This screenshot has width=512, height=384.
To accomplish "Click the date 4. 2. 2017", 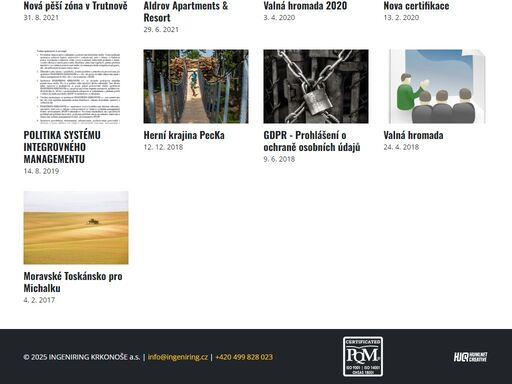I will coord(39,300).
